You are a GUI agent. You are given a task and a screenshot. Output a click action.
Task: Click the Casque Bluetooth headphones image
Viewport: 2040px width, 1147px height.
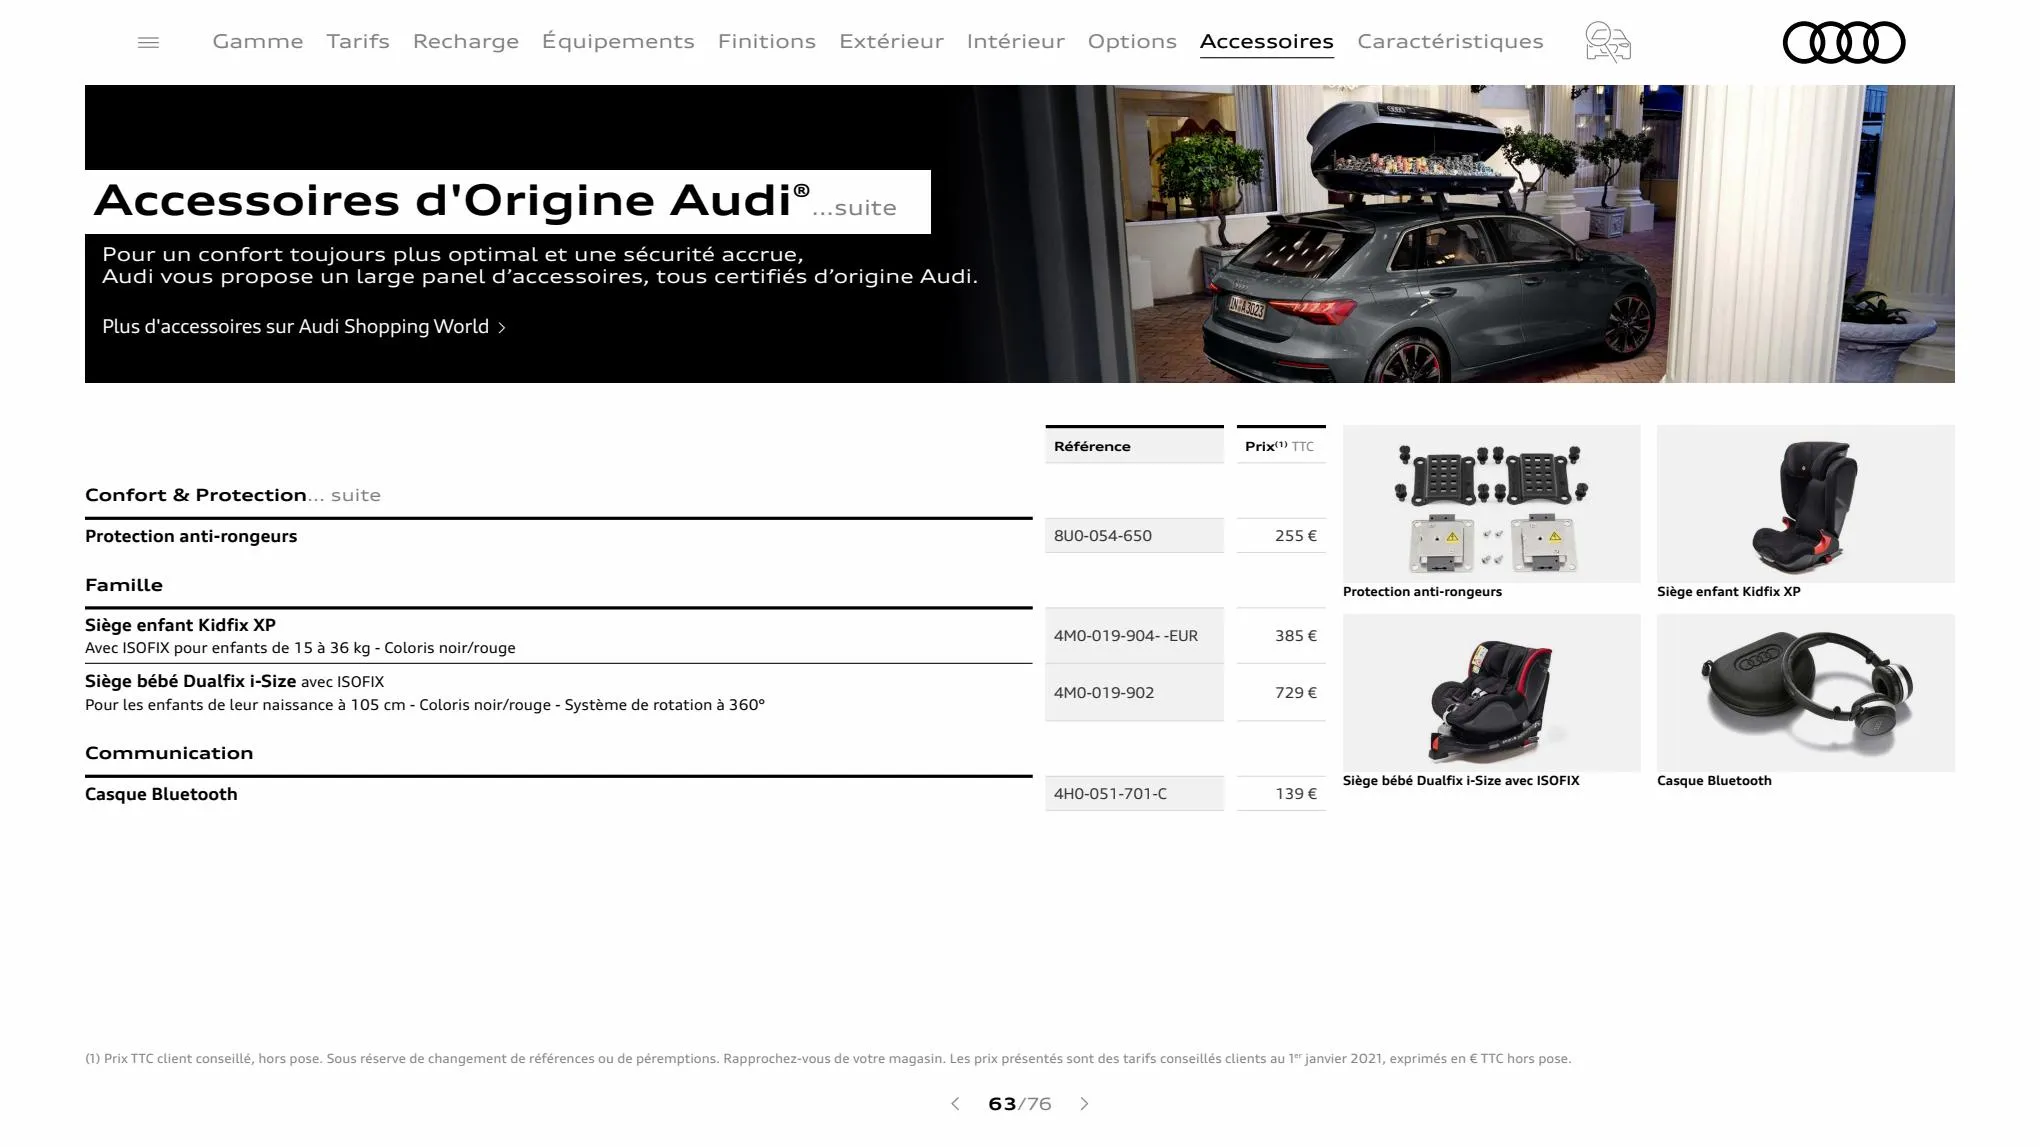[x=1805, y=693]
